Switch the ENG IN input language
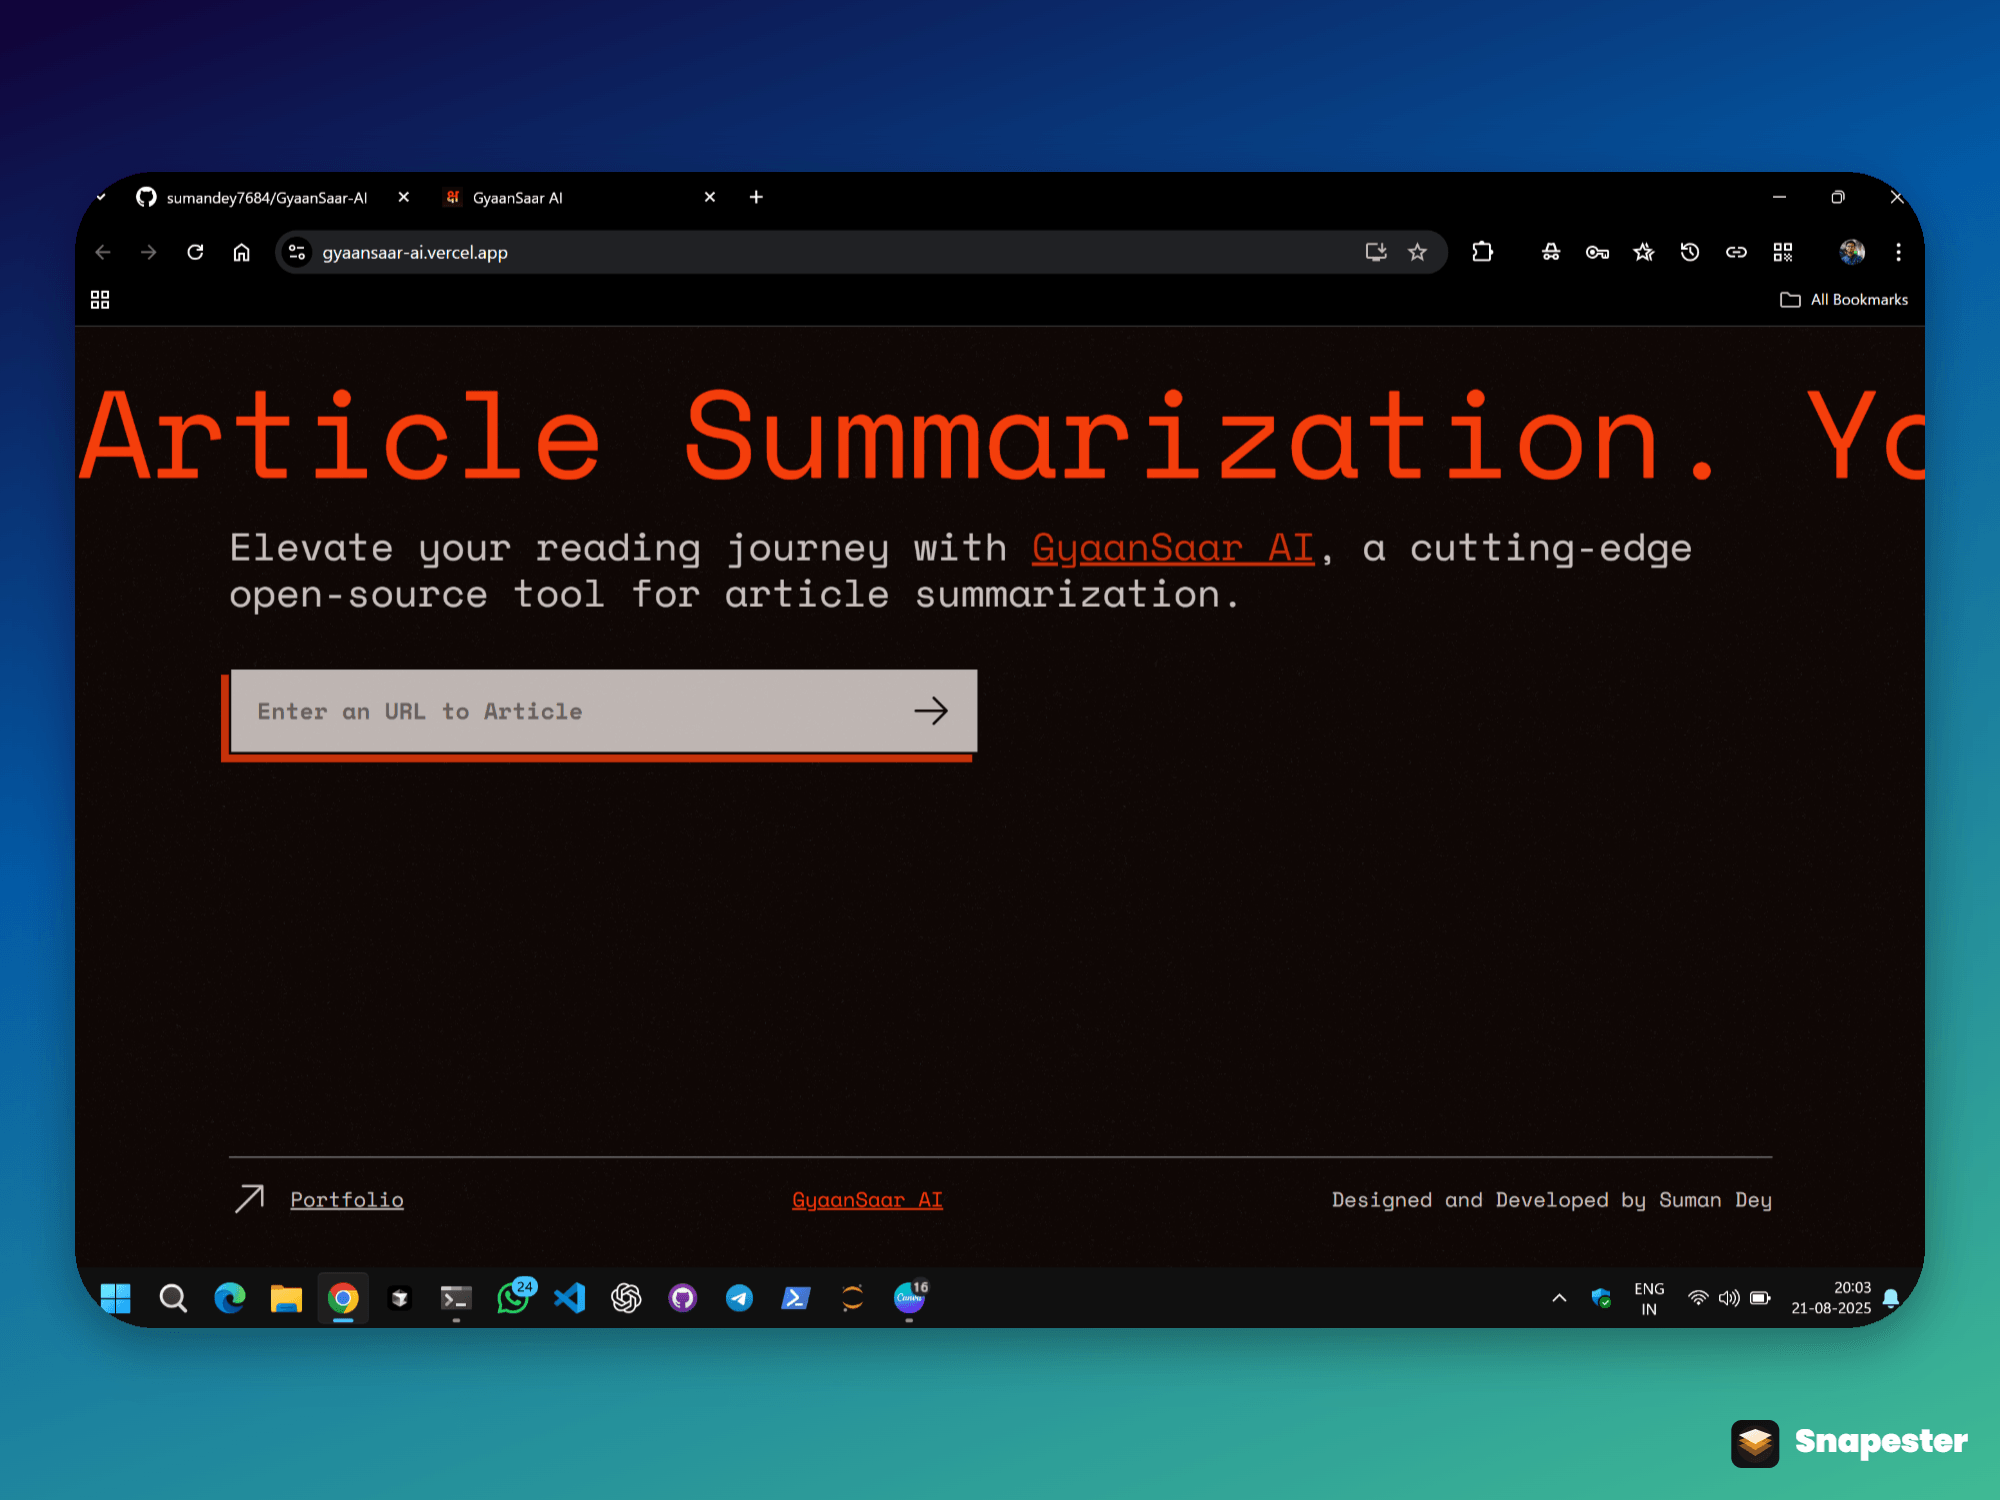2000x1500 pixels. click(1649, 1299)
